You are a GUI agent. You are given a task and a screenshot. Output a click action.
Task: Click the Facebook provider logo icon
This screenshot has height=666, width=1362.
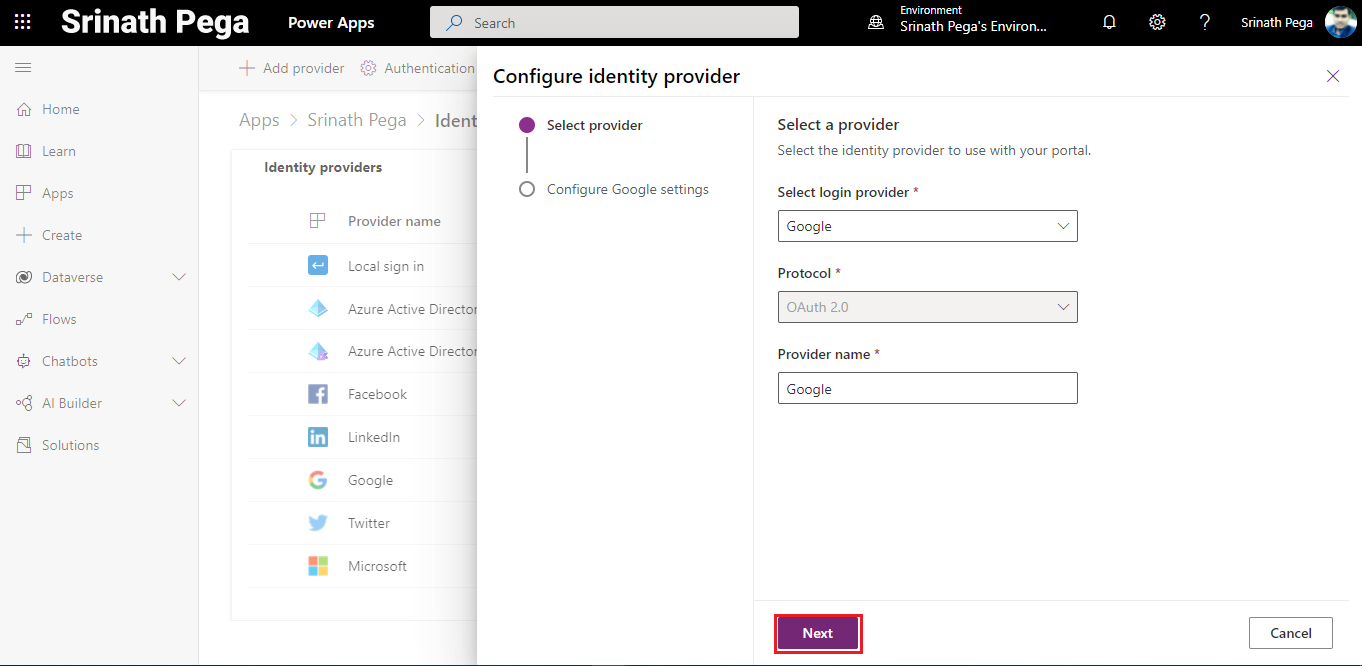click(x=318, y=394)
